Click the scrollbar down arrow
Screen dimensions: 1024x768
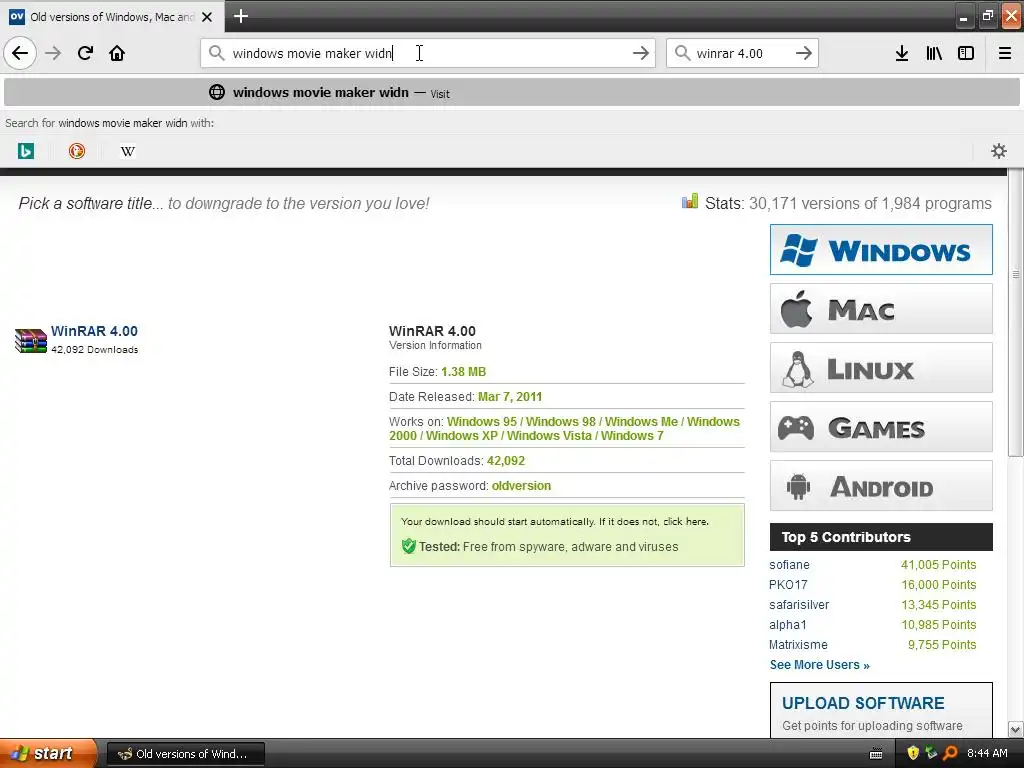pyautogui.click(x=1016, y=729)
